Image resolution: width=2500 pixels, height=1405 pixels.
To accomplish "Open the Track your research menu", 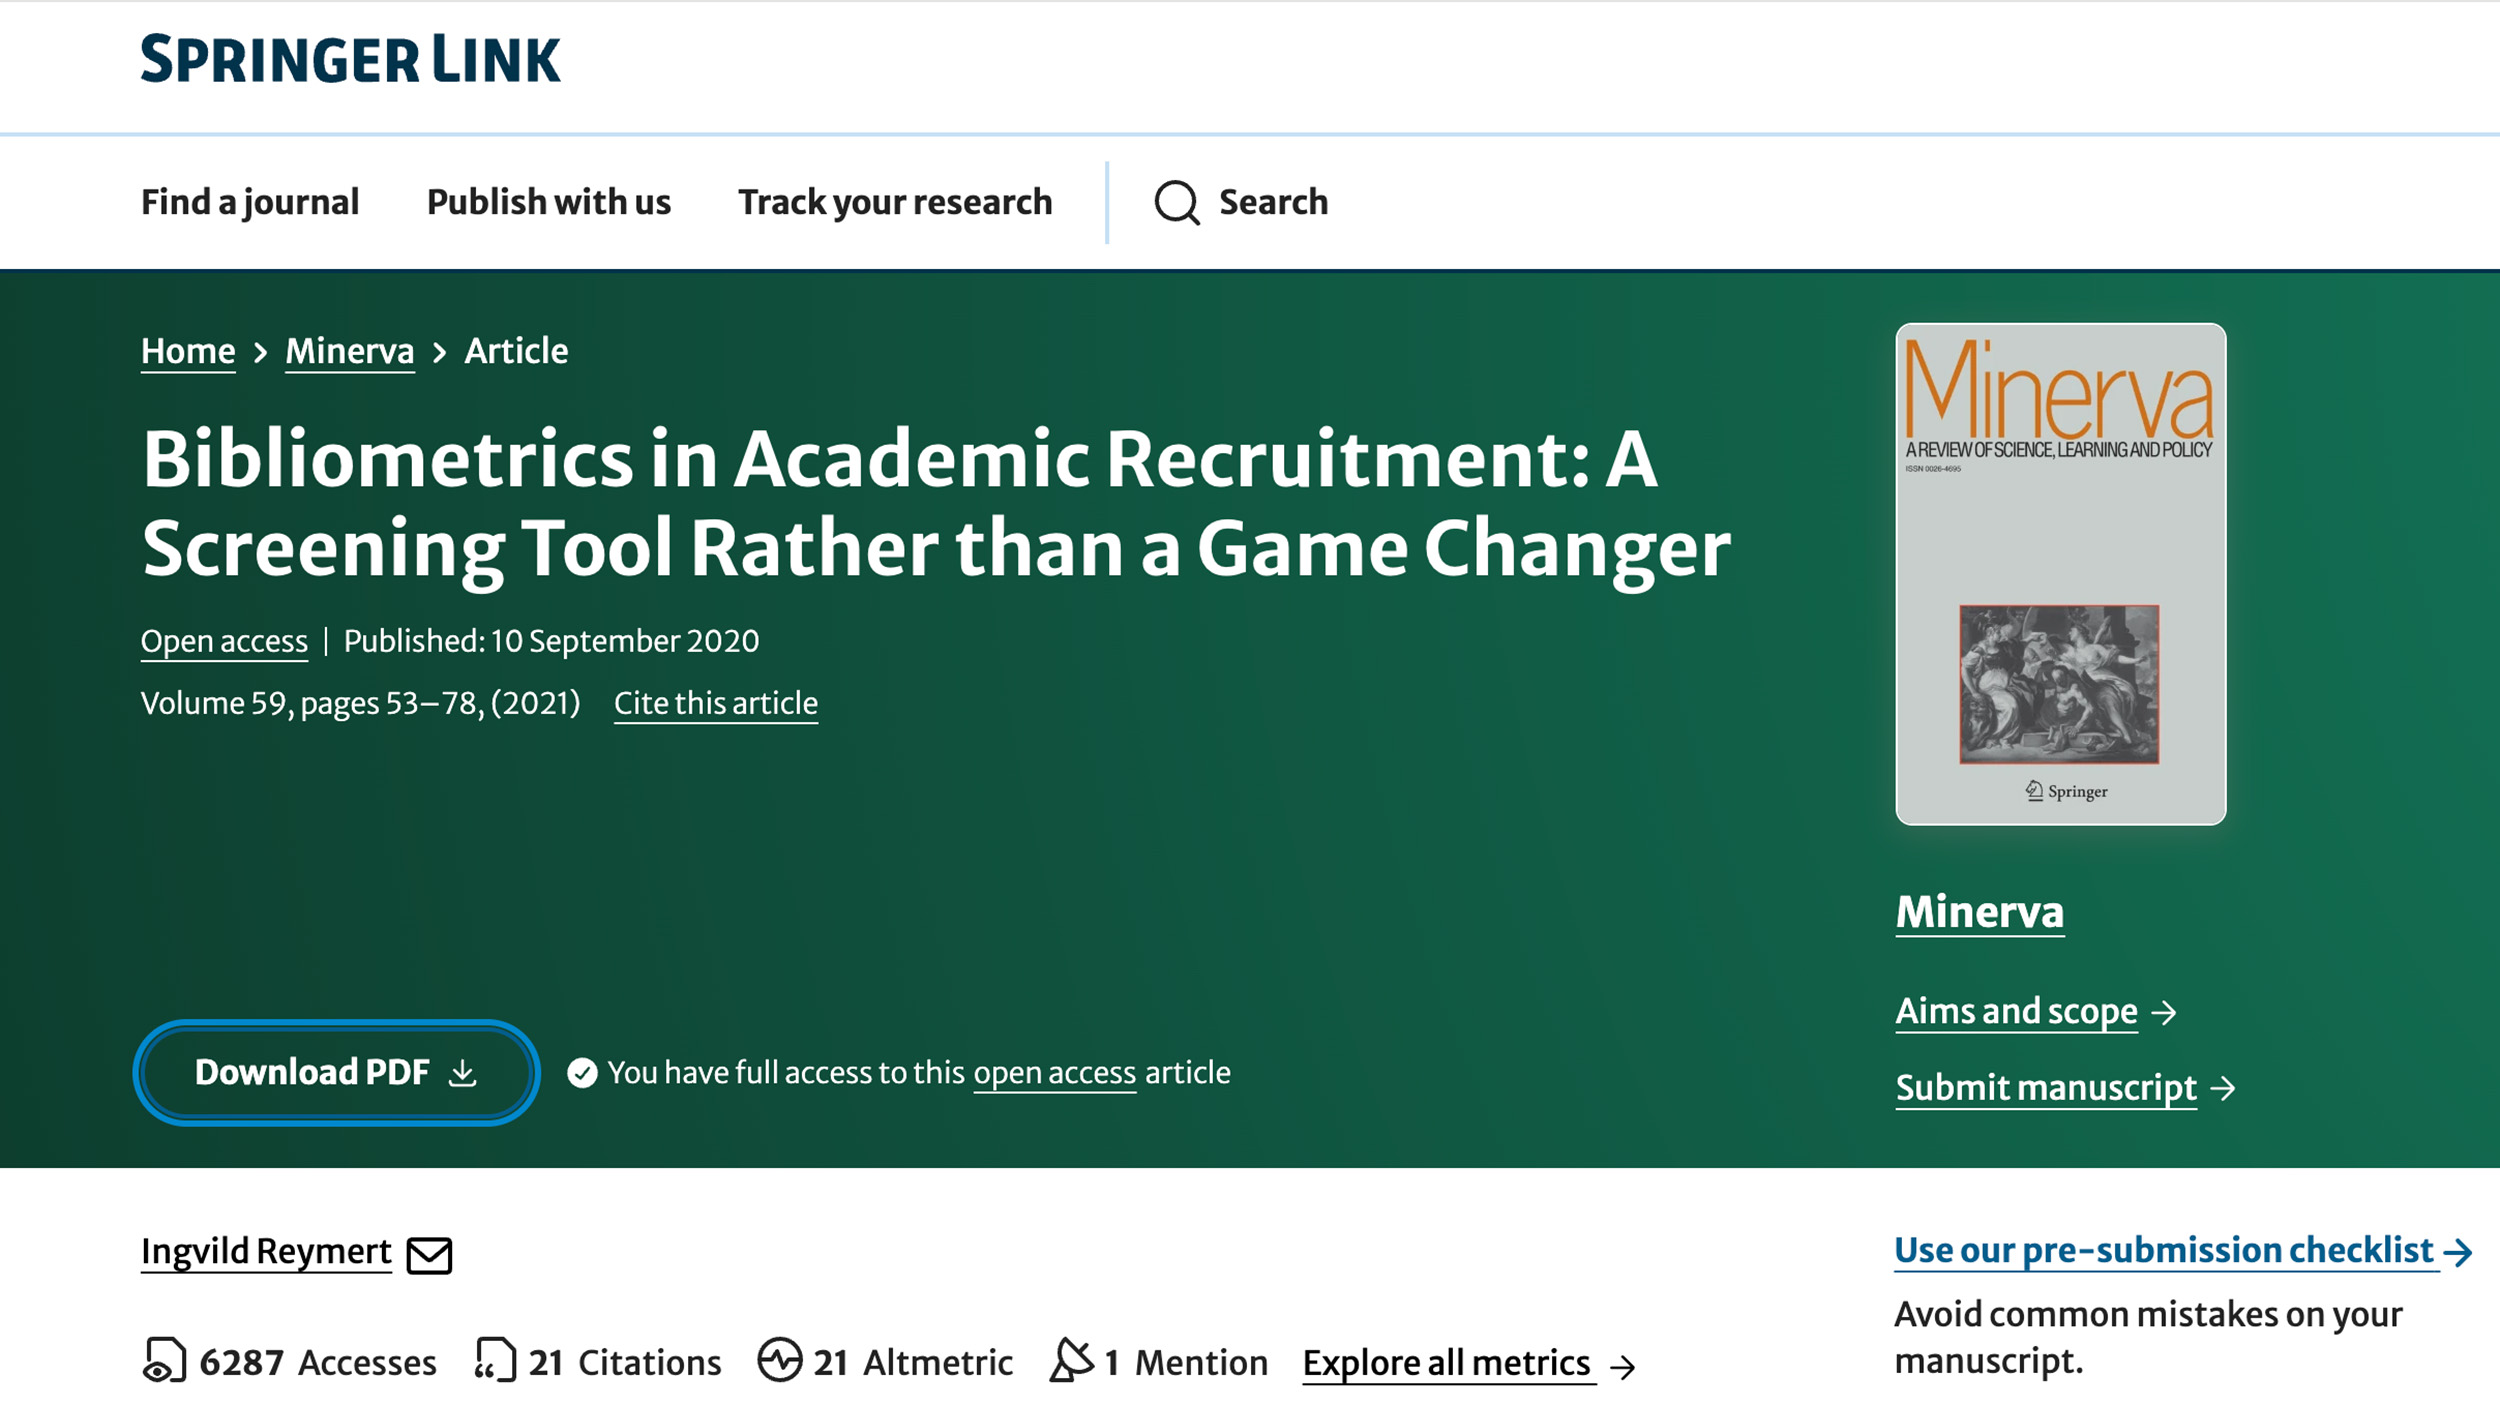I will 895,202.
